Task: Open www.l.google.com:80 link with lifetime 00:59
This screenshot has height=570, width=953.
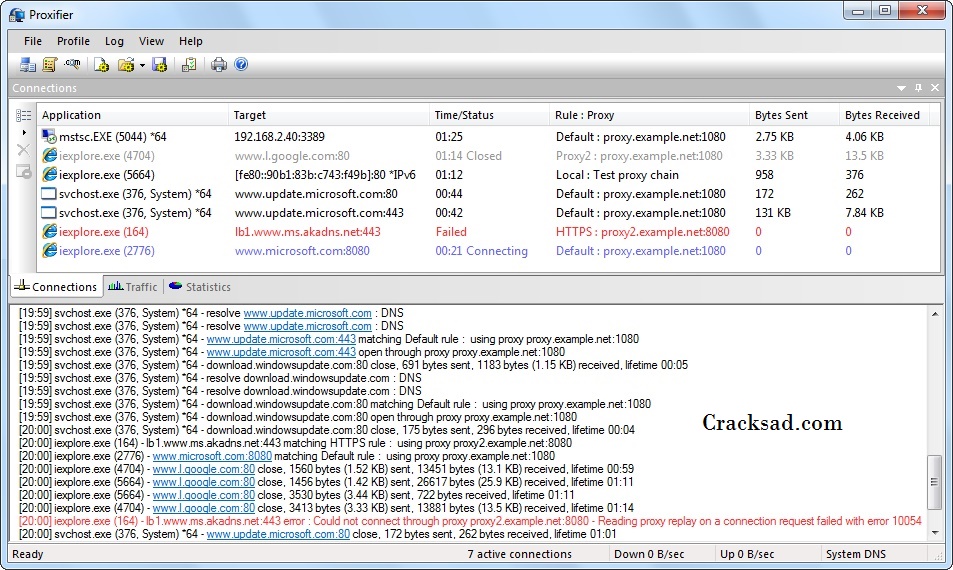Action: [204, 469]
